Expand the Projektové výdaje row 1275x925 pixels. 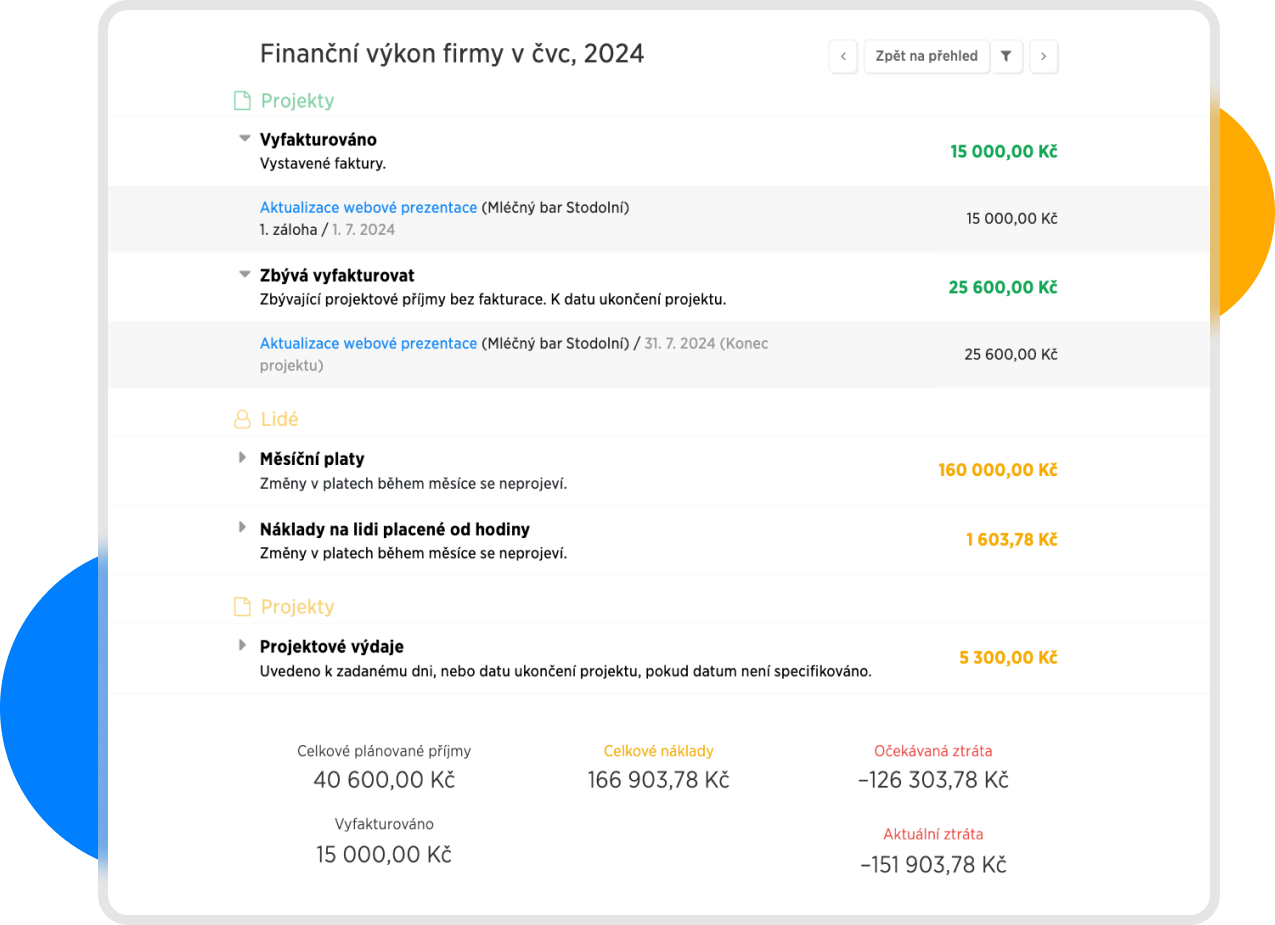pyautogui.click(x=242, y=646)
